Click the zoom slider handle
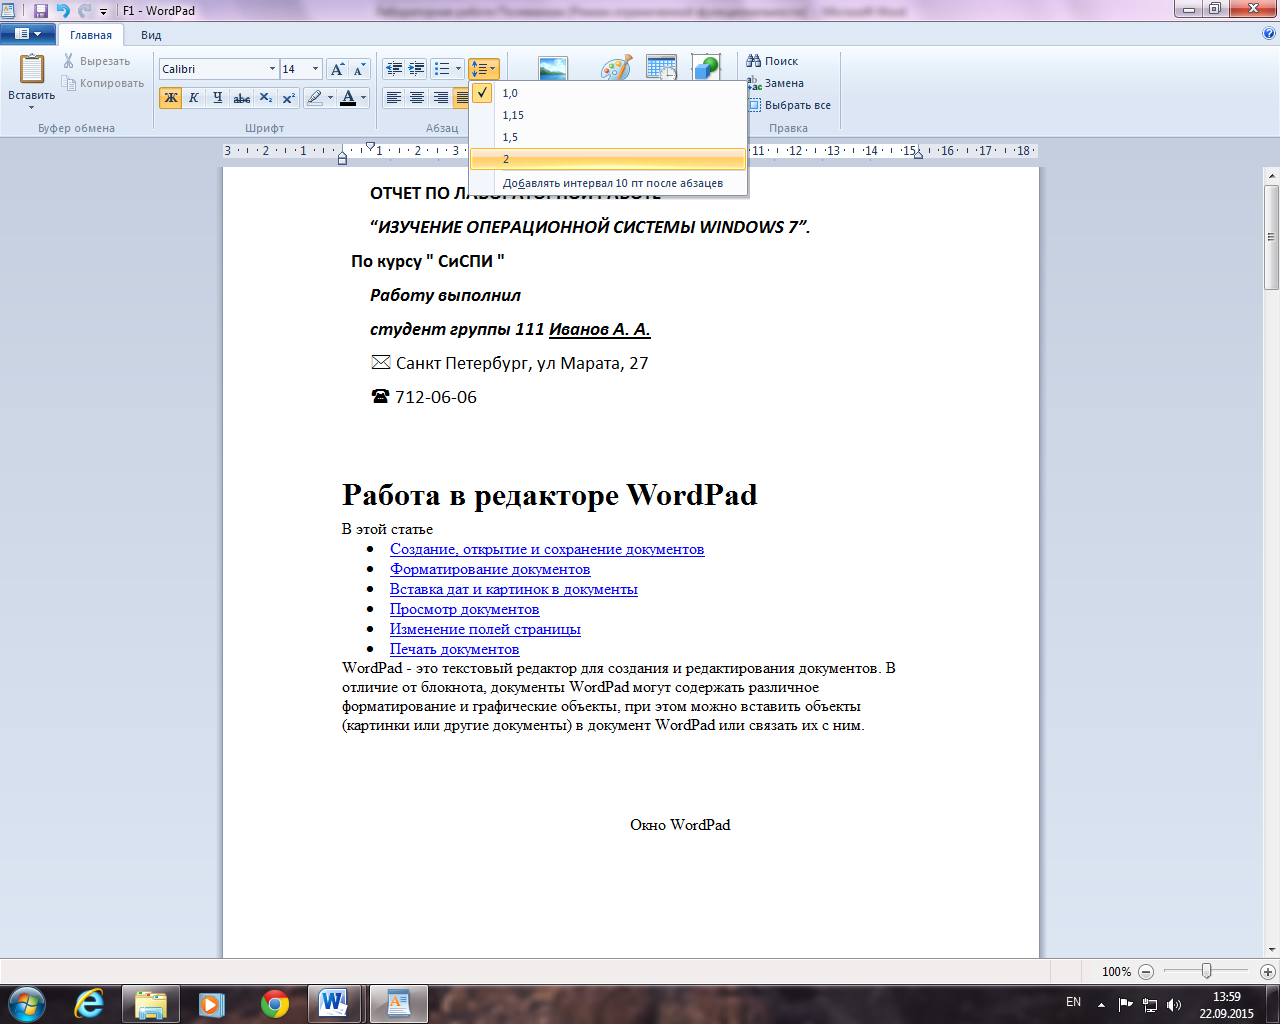 click(1207, 971)
